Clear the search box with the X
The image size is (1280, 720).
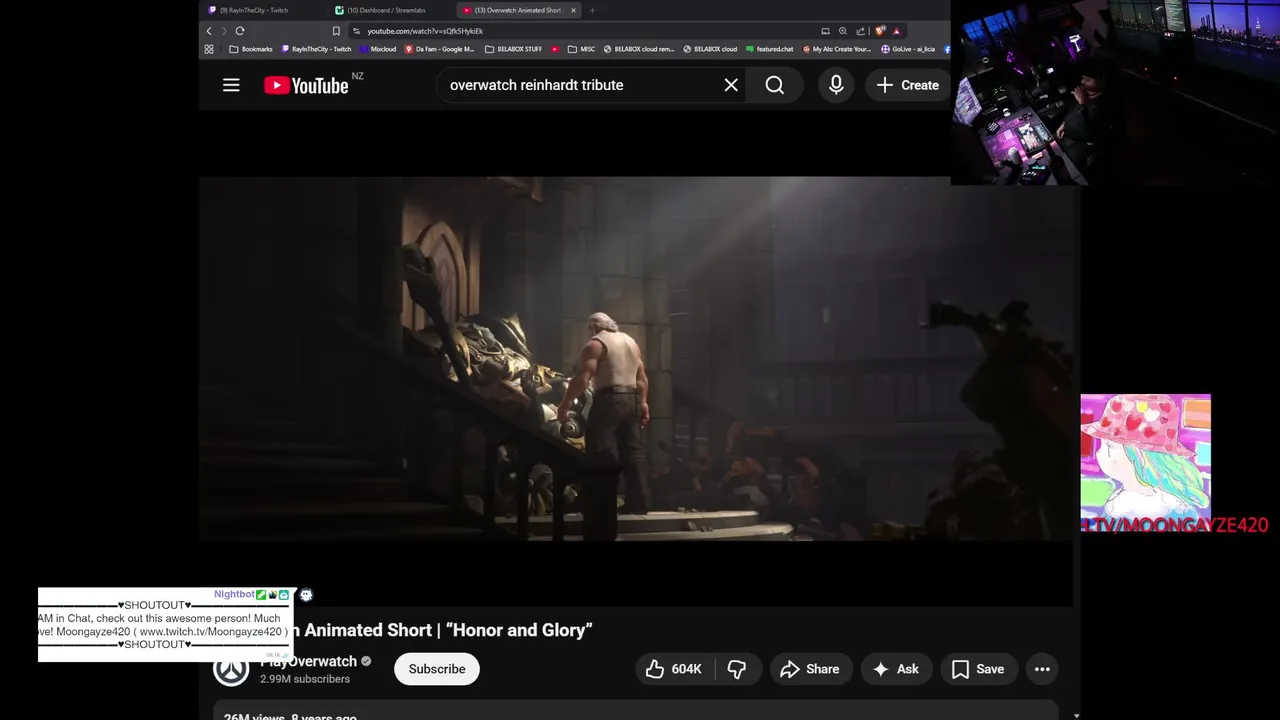coord(731,85)
